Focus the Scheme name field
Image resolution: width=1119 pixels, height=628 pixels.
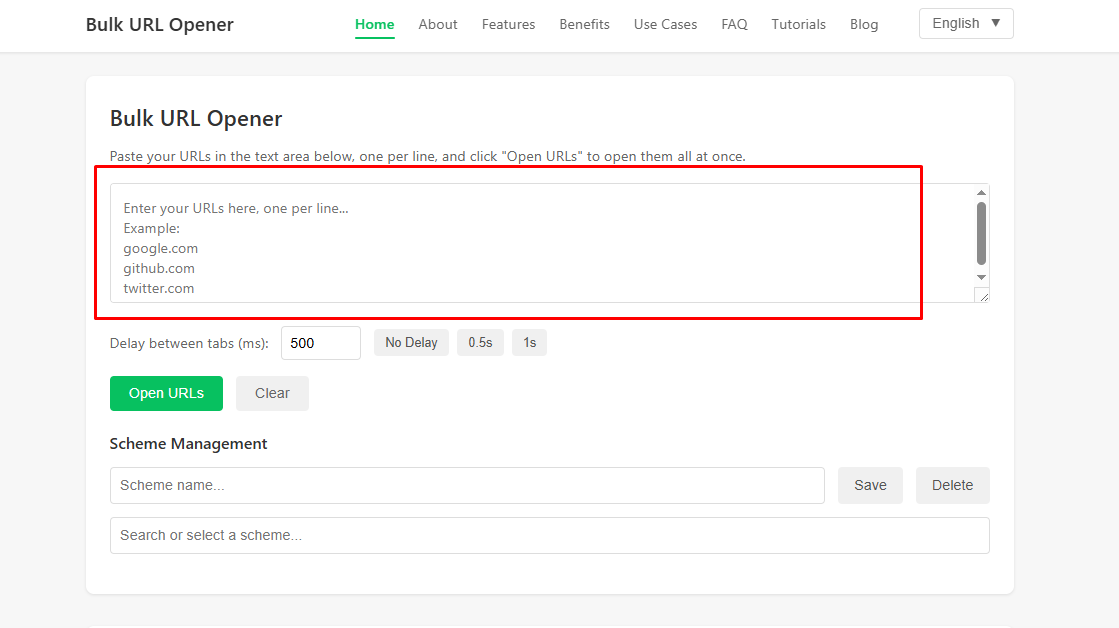(467, 485)
